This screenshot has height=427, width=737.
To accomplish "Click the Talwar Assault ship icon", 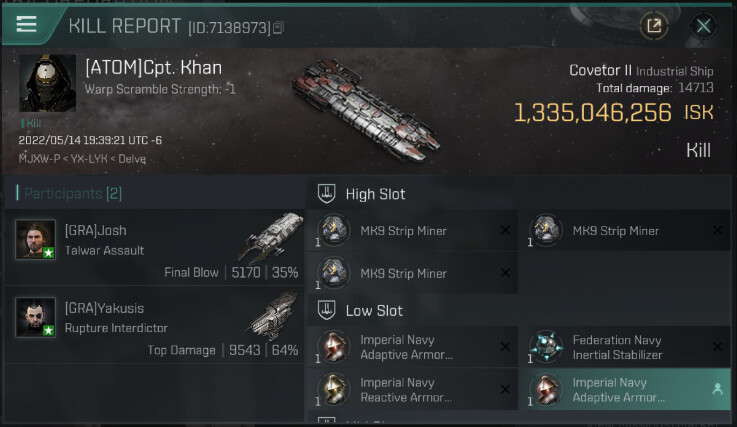I will tap(271, 237).
